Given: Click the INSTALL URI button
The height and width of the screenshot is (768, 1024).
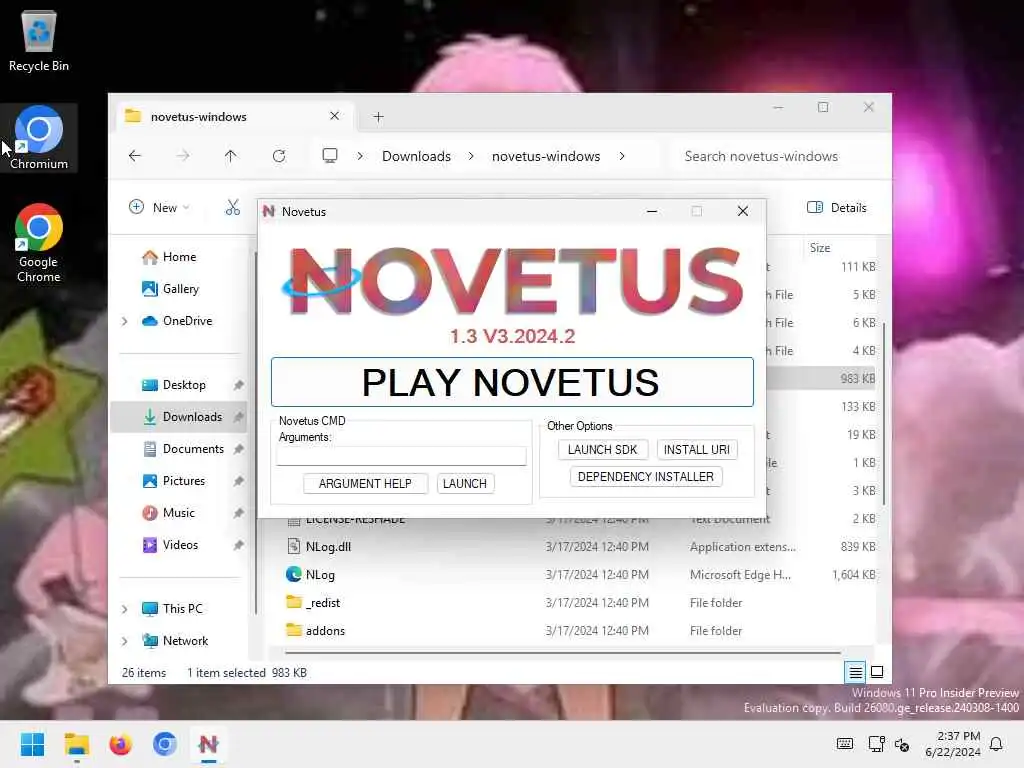Looking at the screenshot, I should (x=697, y=449).
